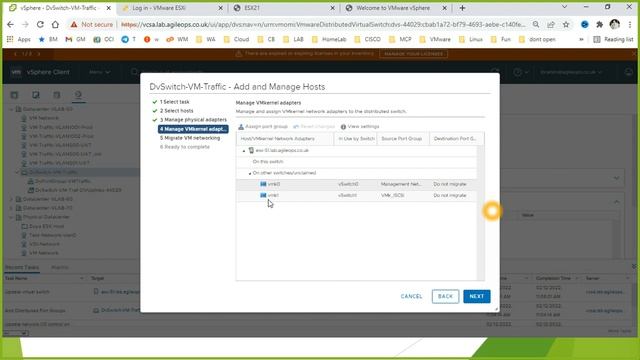This screenshot has height=360, width=640.
Task: Collapse Physical Datacenter in the background tree
Action: pyautogui.click(x=12, y=217)
